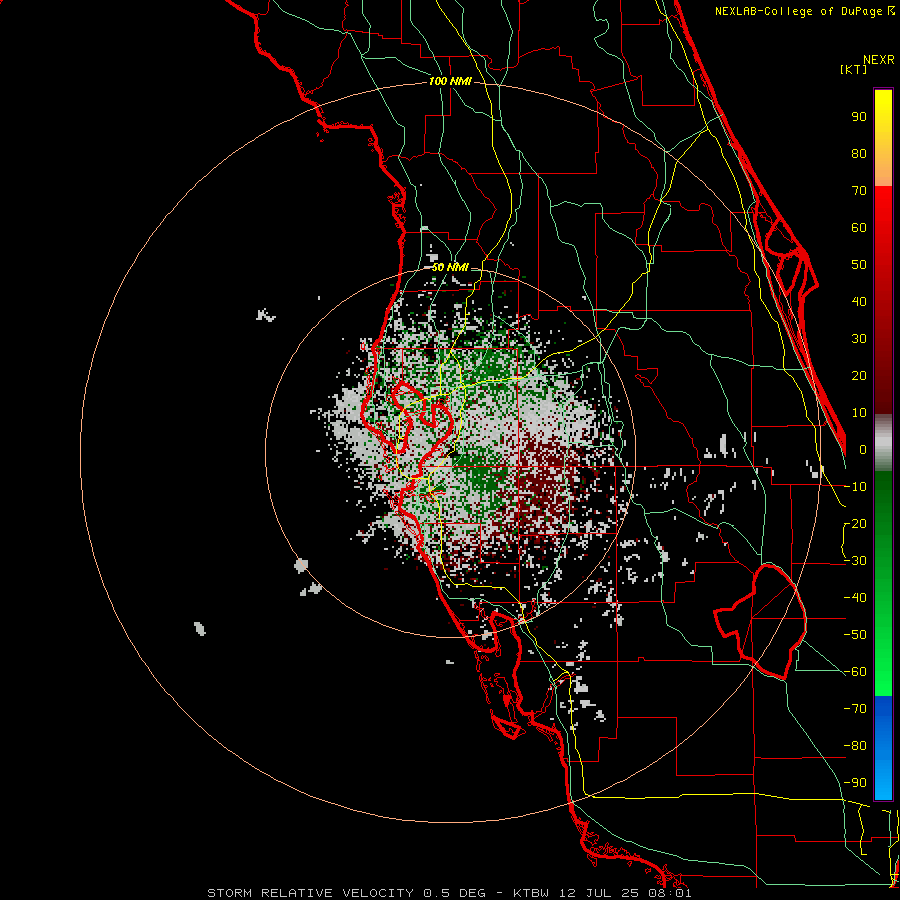This screenshot has height=900, width=900.
Task: Click the -90 scale value
Action: 855,783
